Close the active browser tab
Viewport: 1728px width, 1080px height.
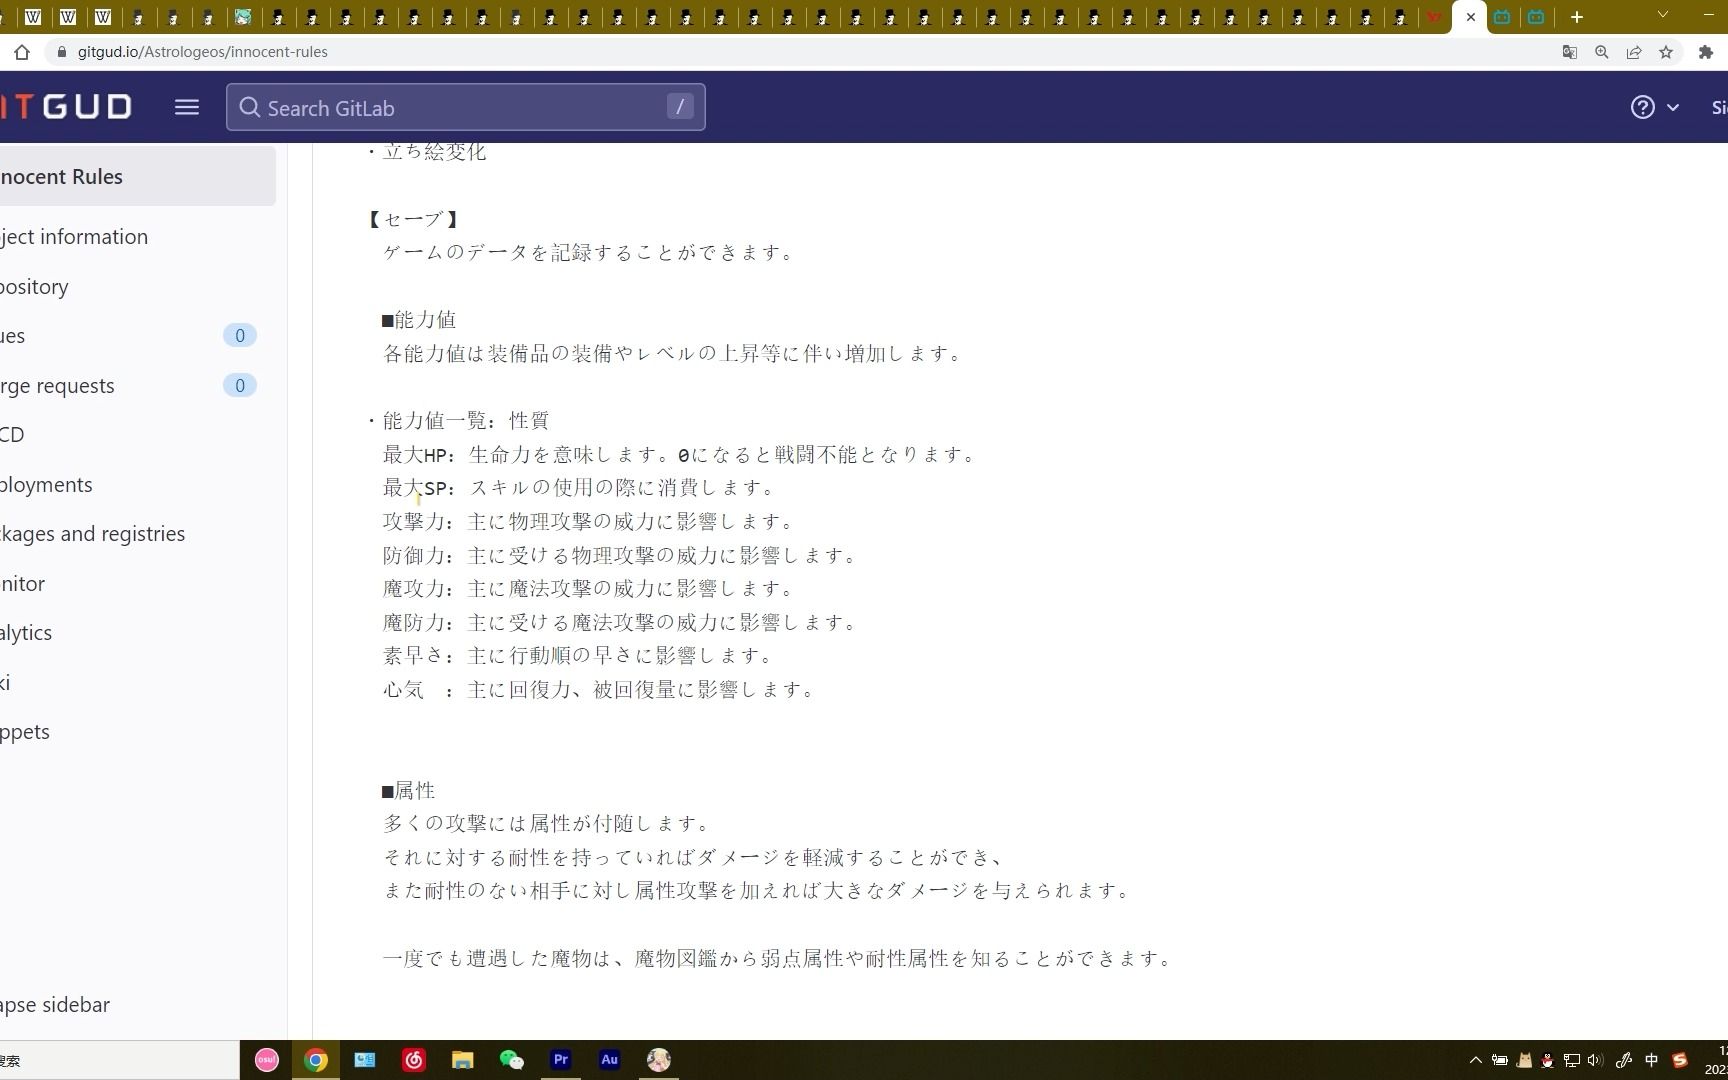coord(1470,17)
